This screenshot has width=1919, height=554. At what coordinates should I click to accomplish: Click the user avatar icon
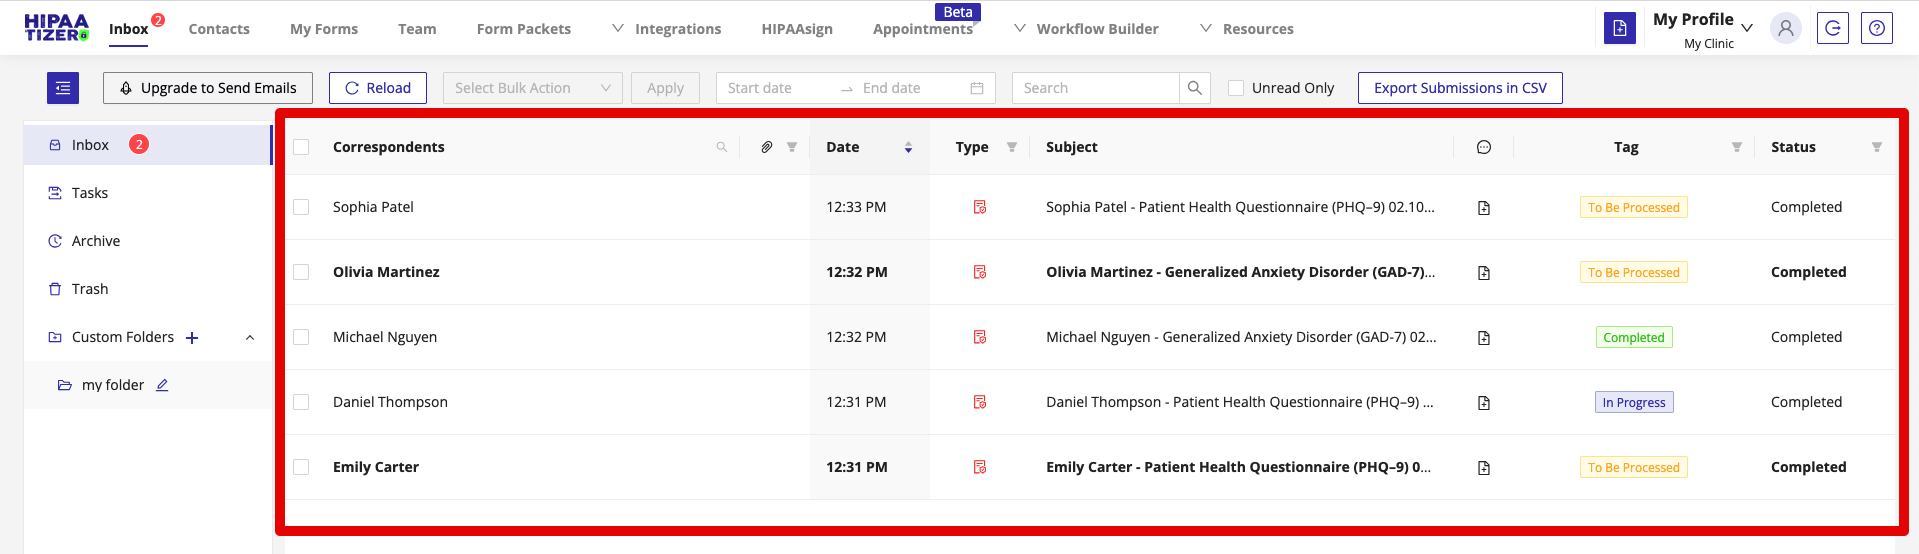tap(1785, 28)
